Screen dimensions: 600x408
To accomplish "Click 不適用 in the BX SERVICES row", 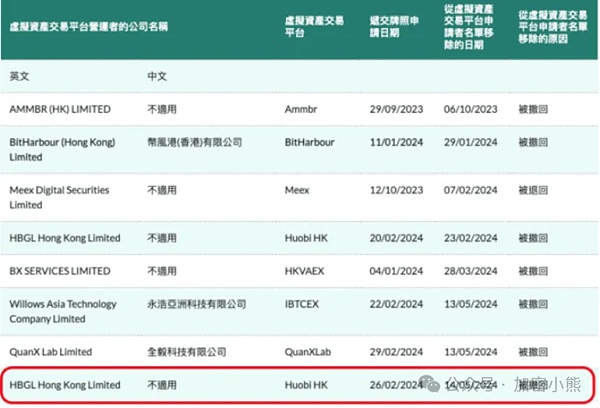I will click(x=162, y=271).
